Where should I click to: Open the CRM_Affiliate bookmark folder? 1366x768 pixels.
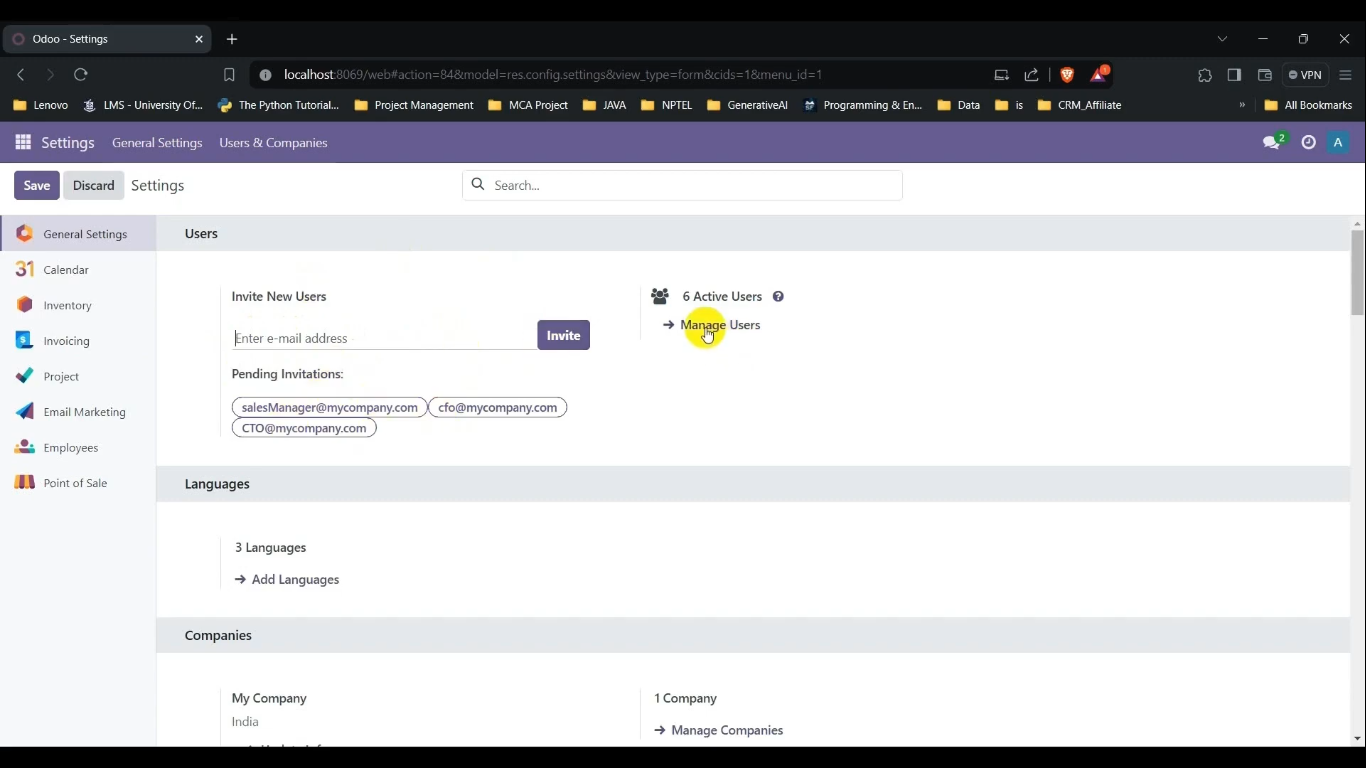pos(1080,105)
